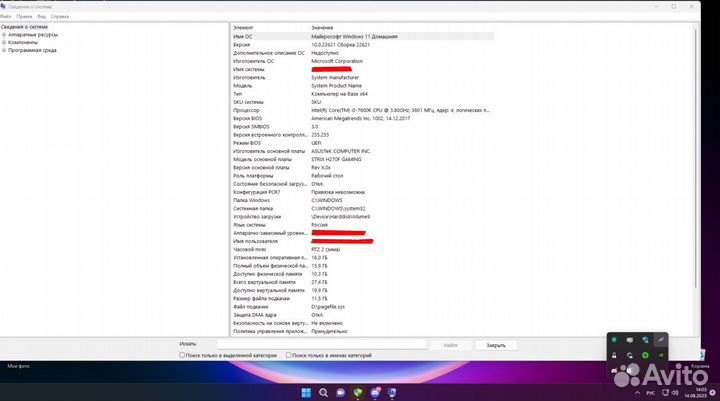
Task: Select the Версия BIOS label
Action: point(248,119)
